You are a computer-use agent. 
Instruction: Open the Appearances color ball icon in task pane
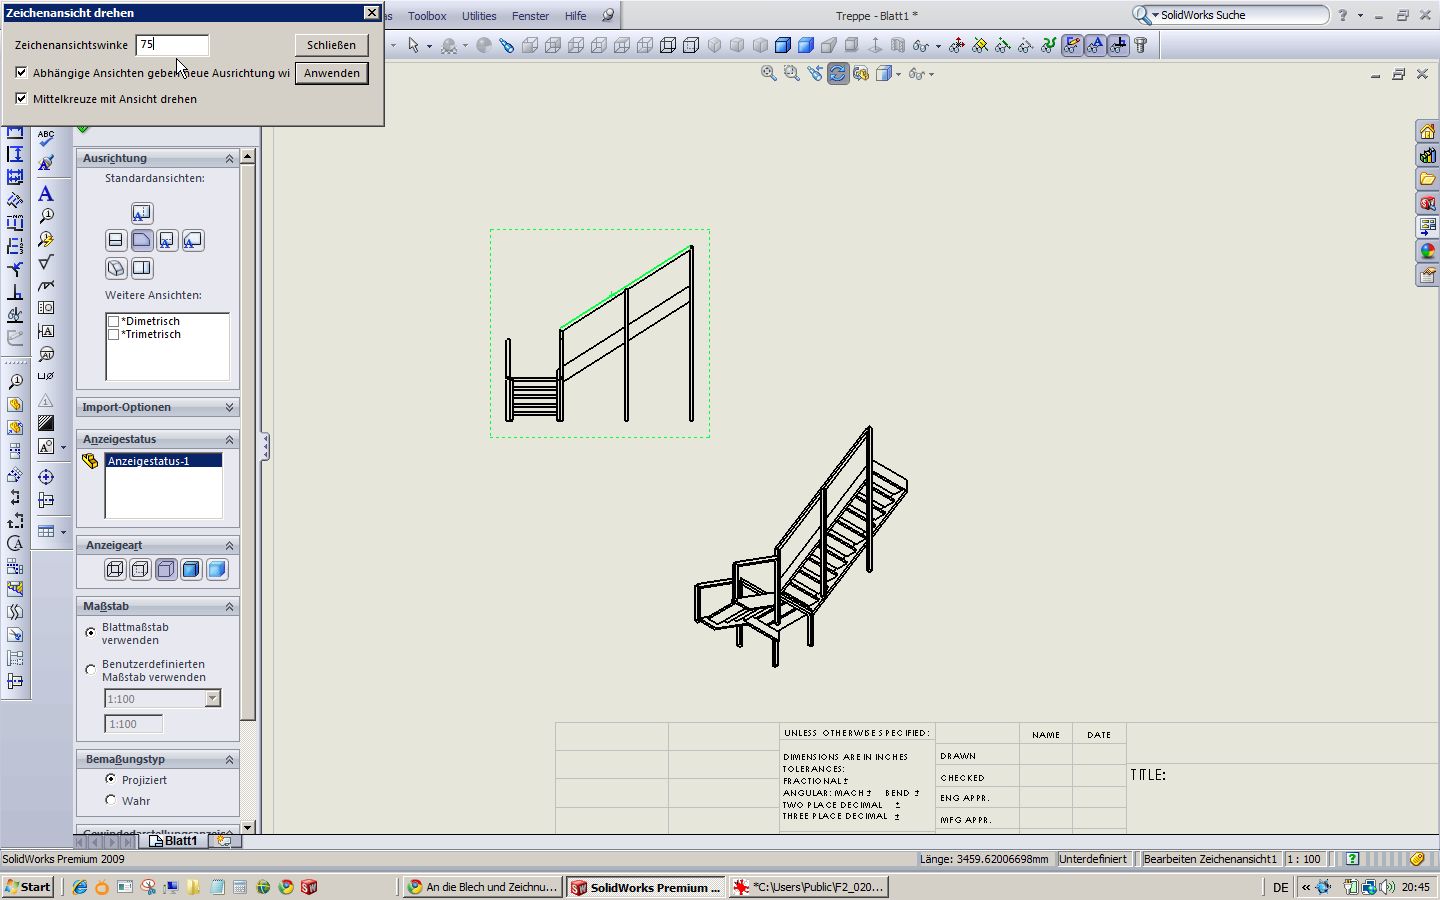click(x=1427, y=251)
